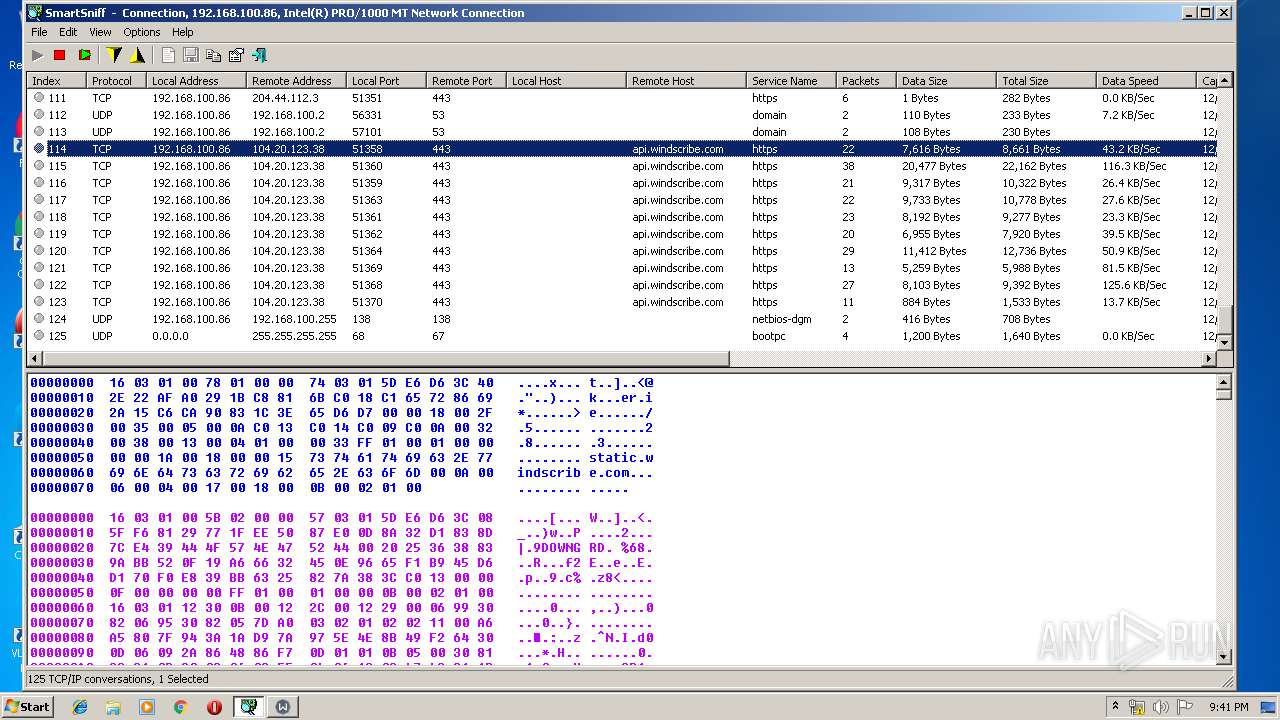The width and height of the screenshot is (1280, 720).
Task: Open Opera browser from the taskbar
Action: pyautogui.click(x=214, y=707)
